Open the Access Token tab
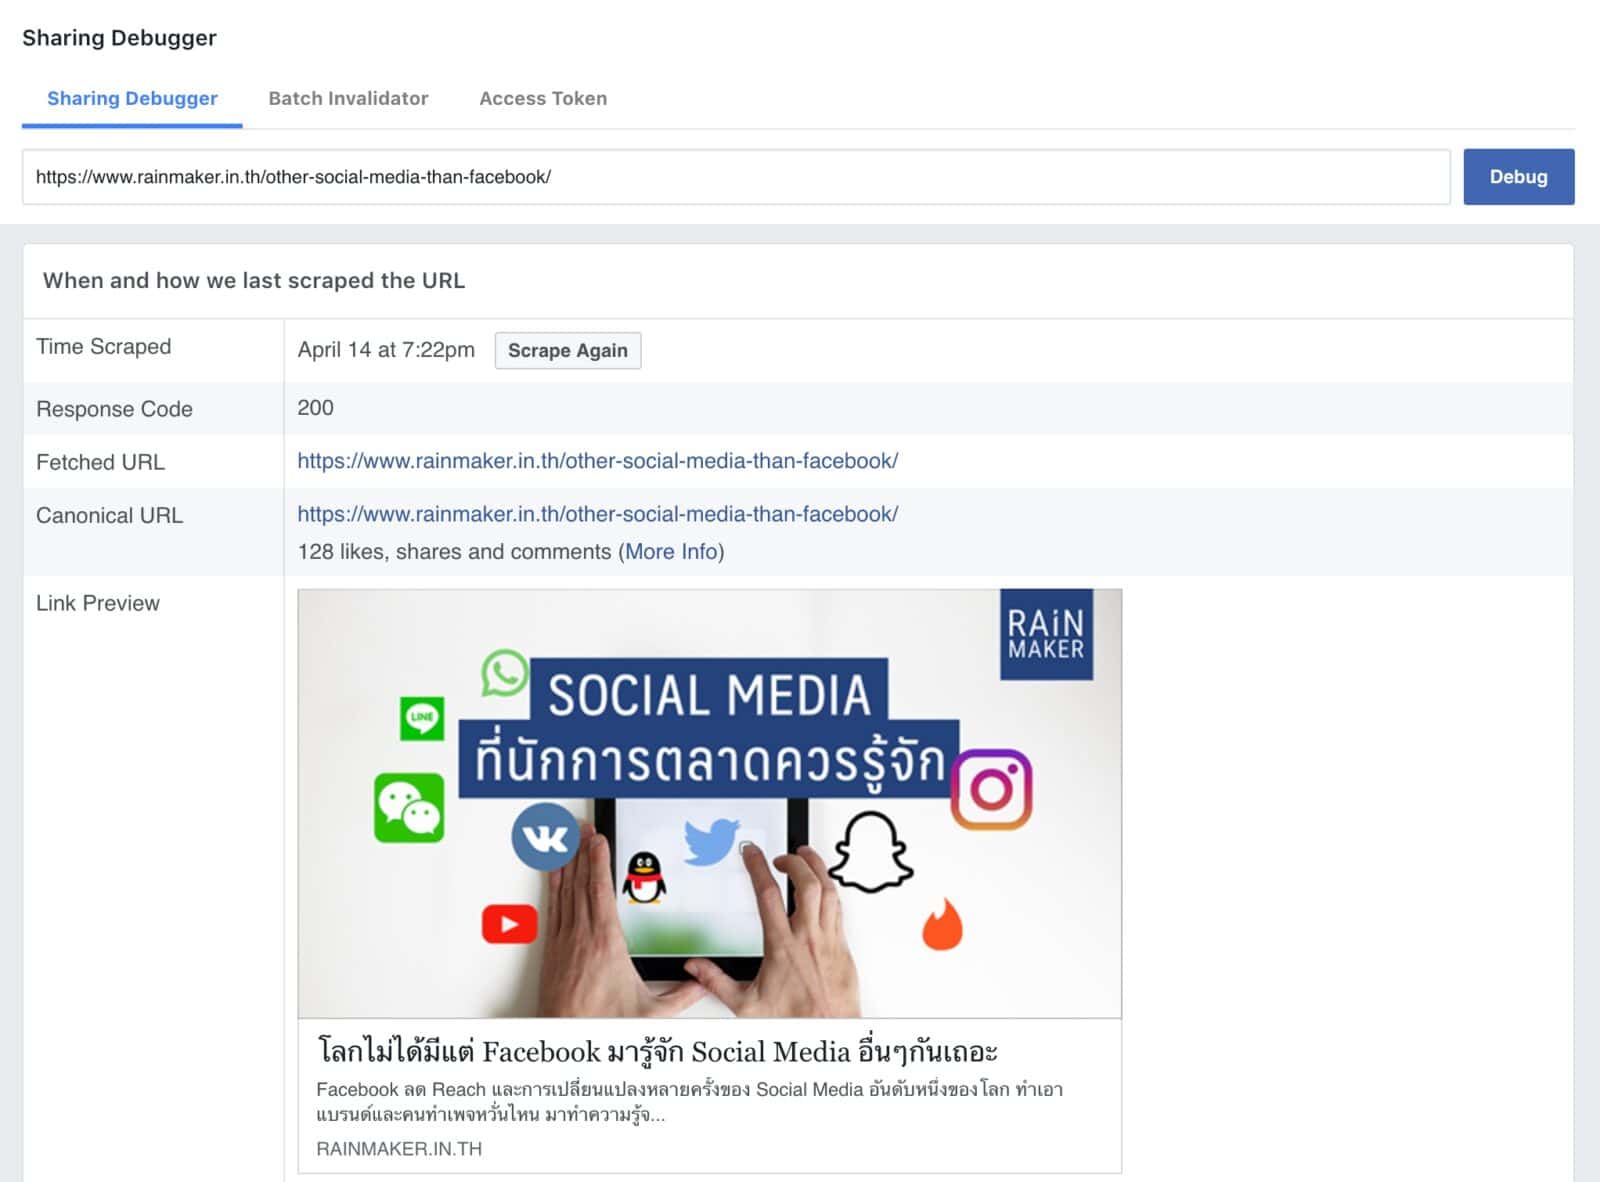The image size is (1600, 1182). tap(543, 98)
